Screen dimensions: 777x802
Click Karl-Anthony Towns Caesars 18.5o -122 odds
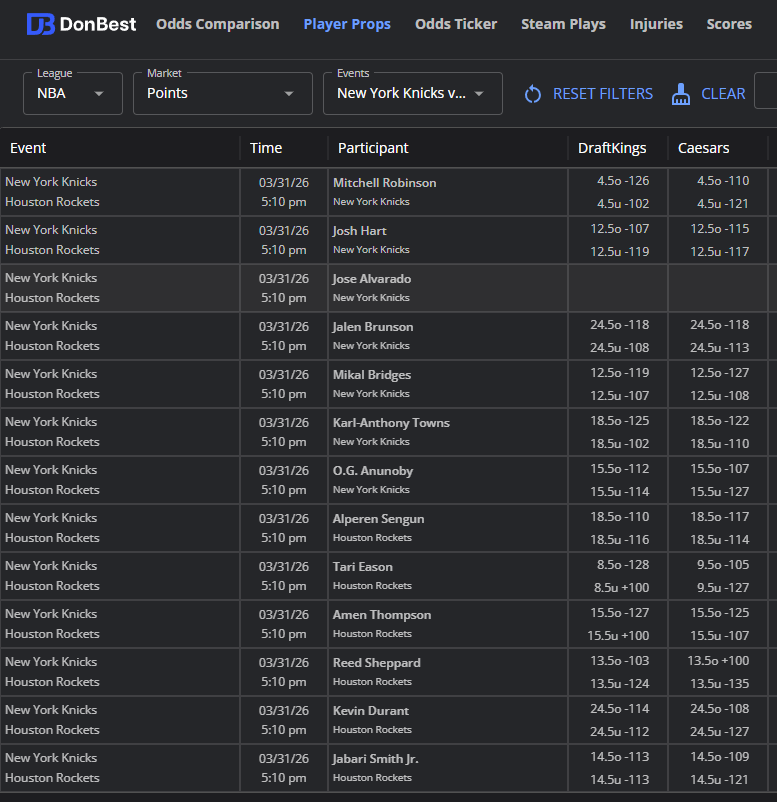click(720, 421)
